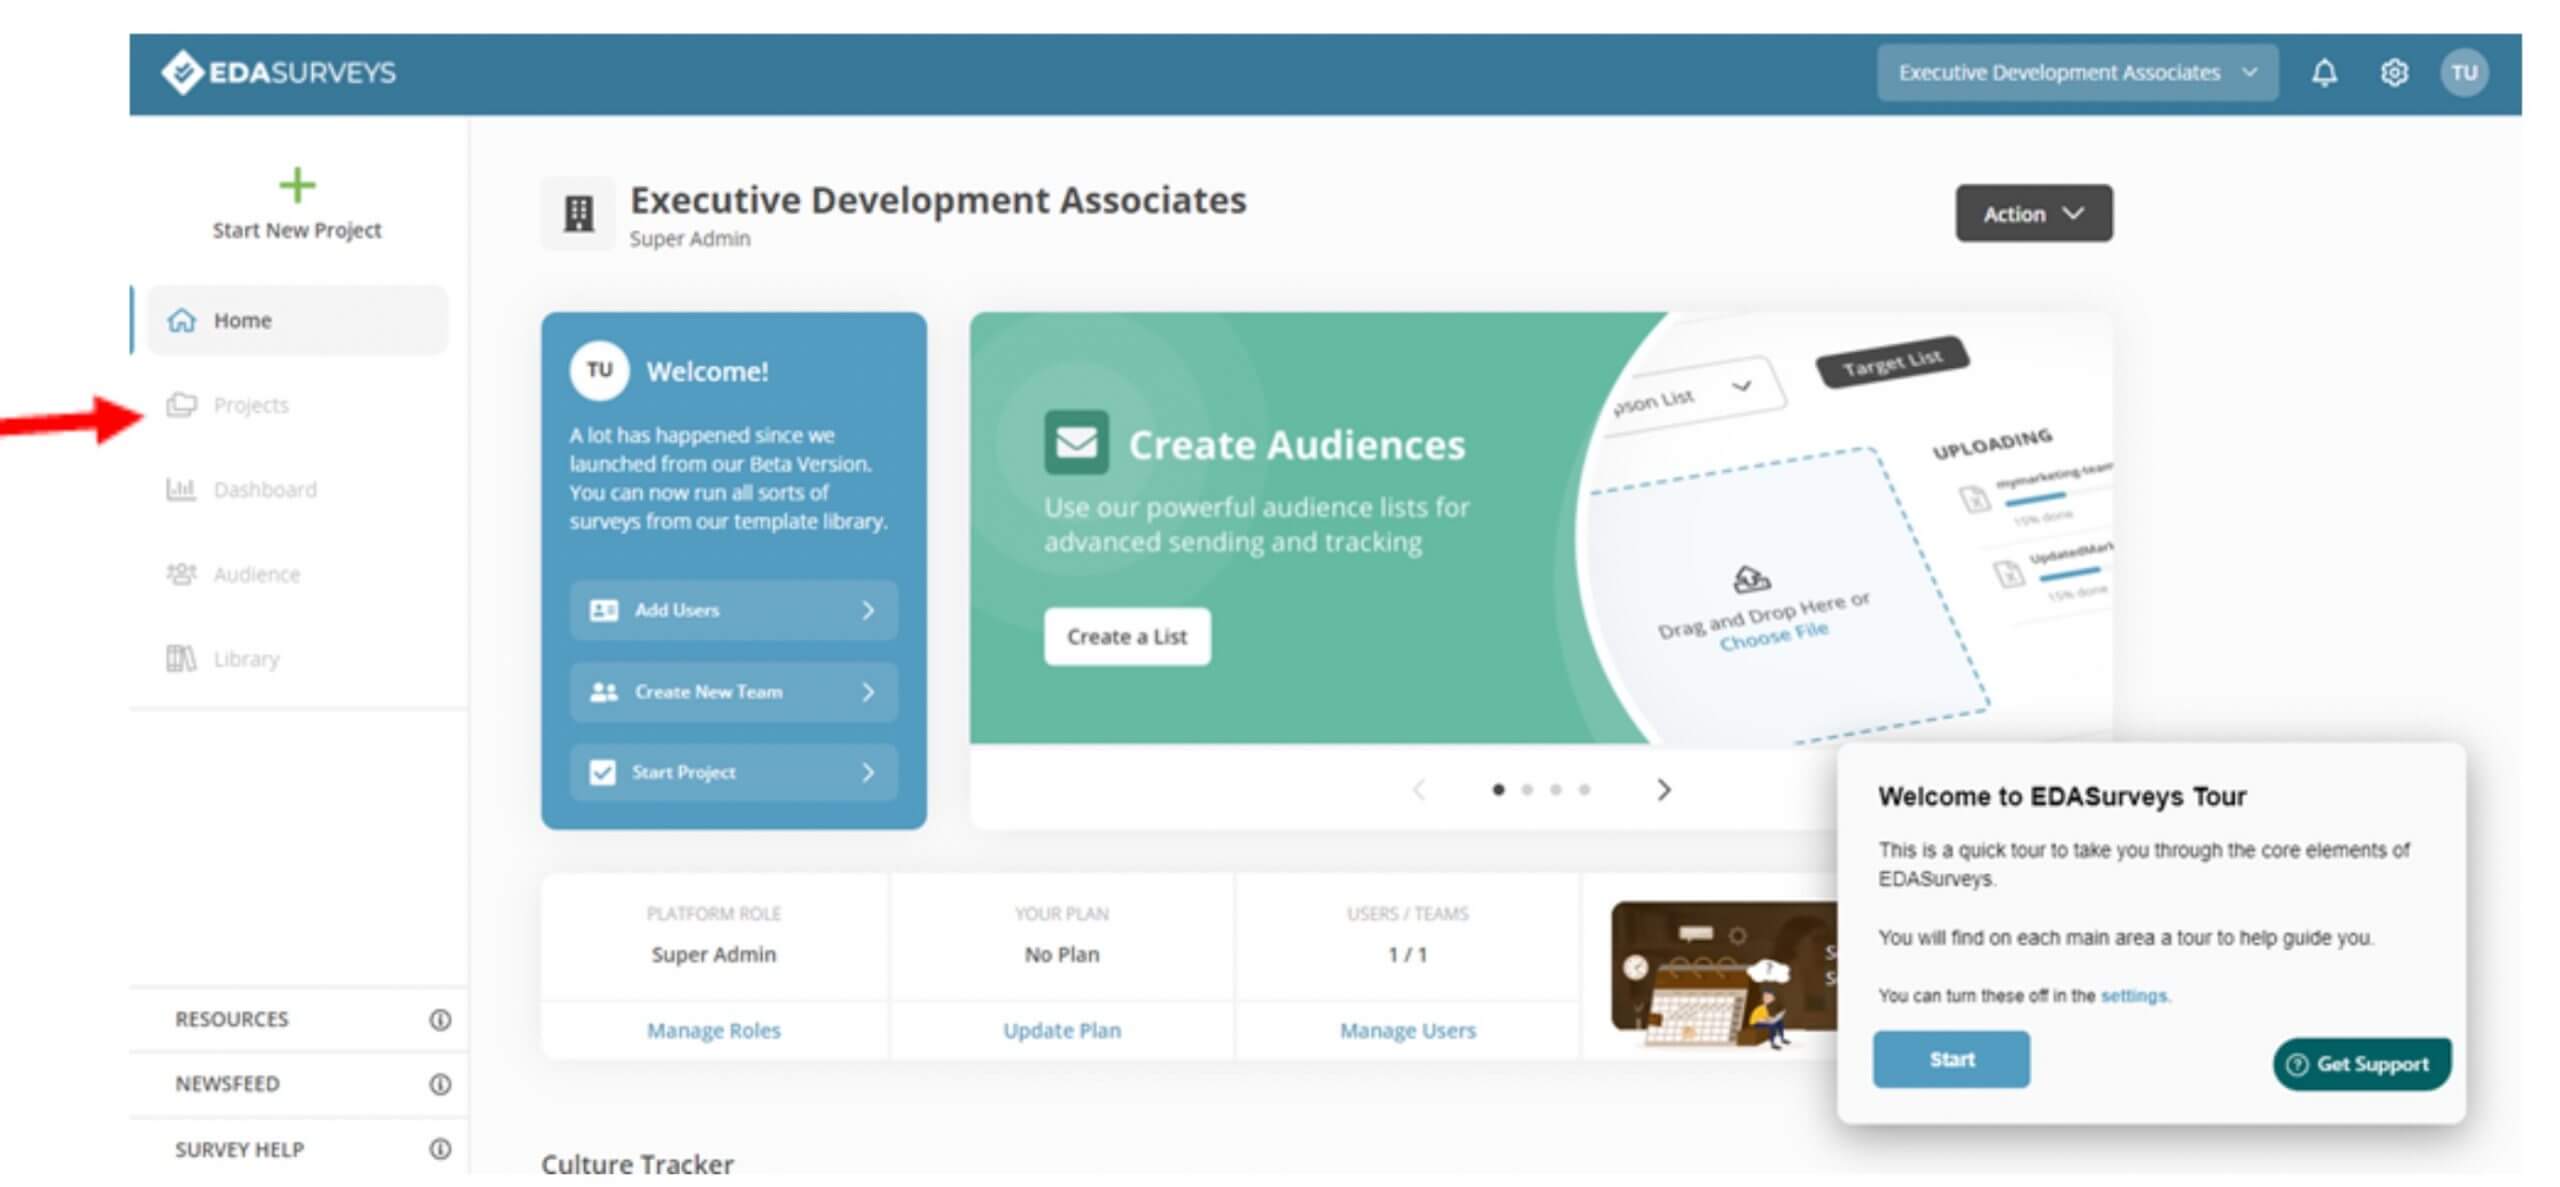
Task: Start the EDASurveys tour
Action: 1951,1059
